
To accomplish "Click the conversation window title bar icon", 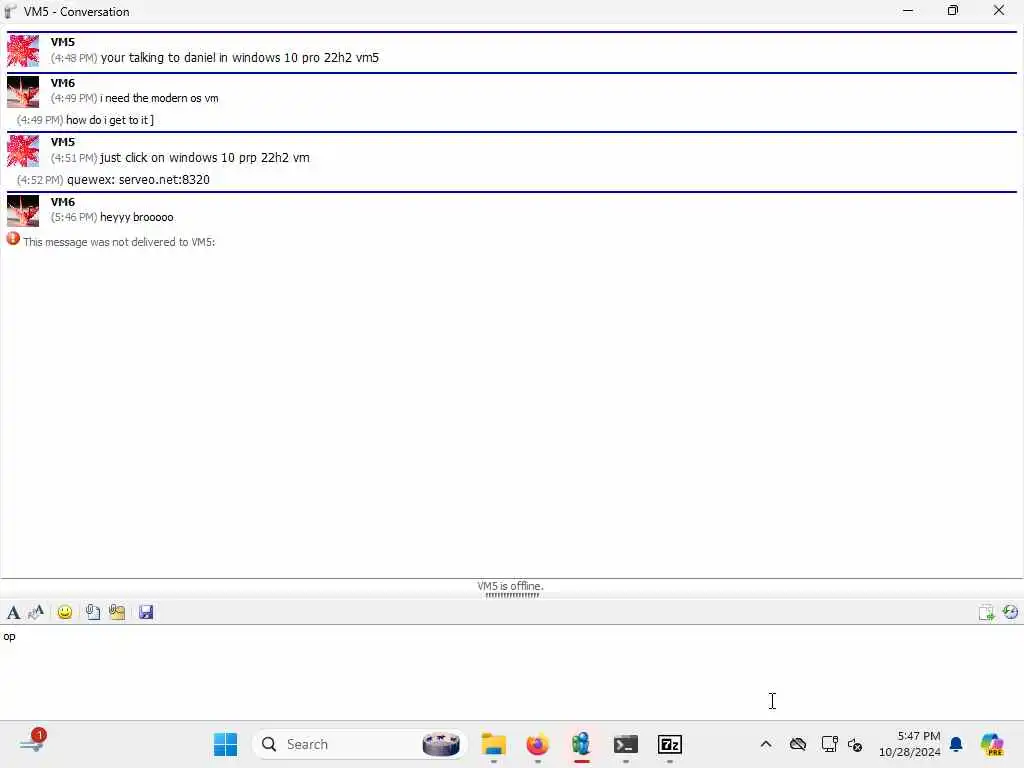I will pos(10,11).
